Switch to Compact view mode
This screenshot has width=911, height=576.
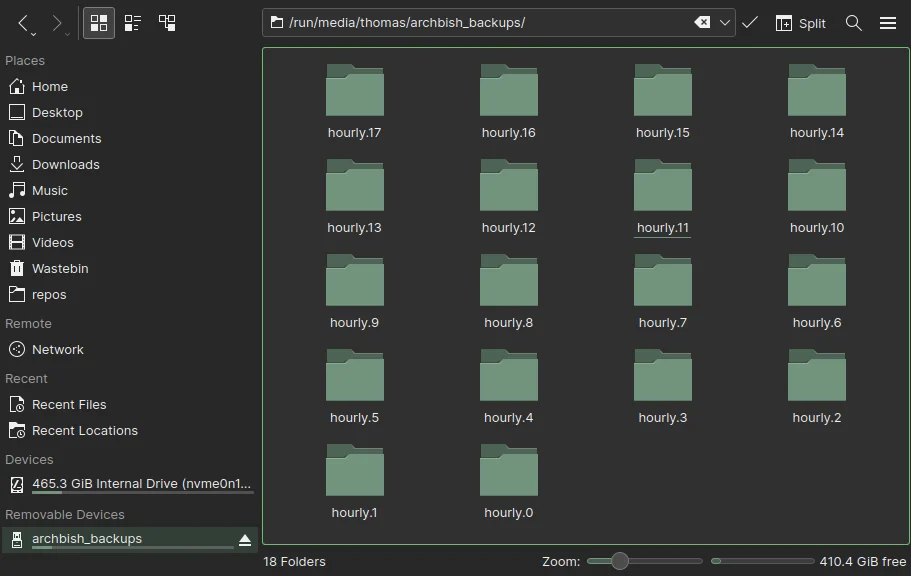point(133,23)
